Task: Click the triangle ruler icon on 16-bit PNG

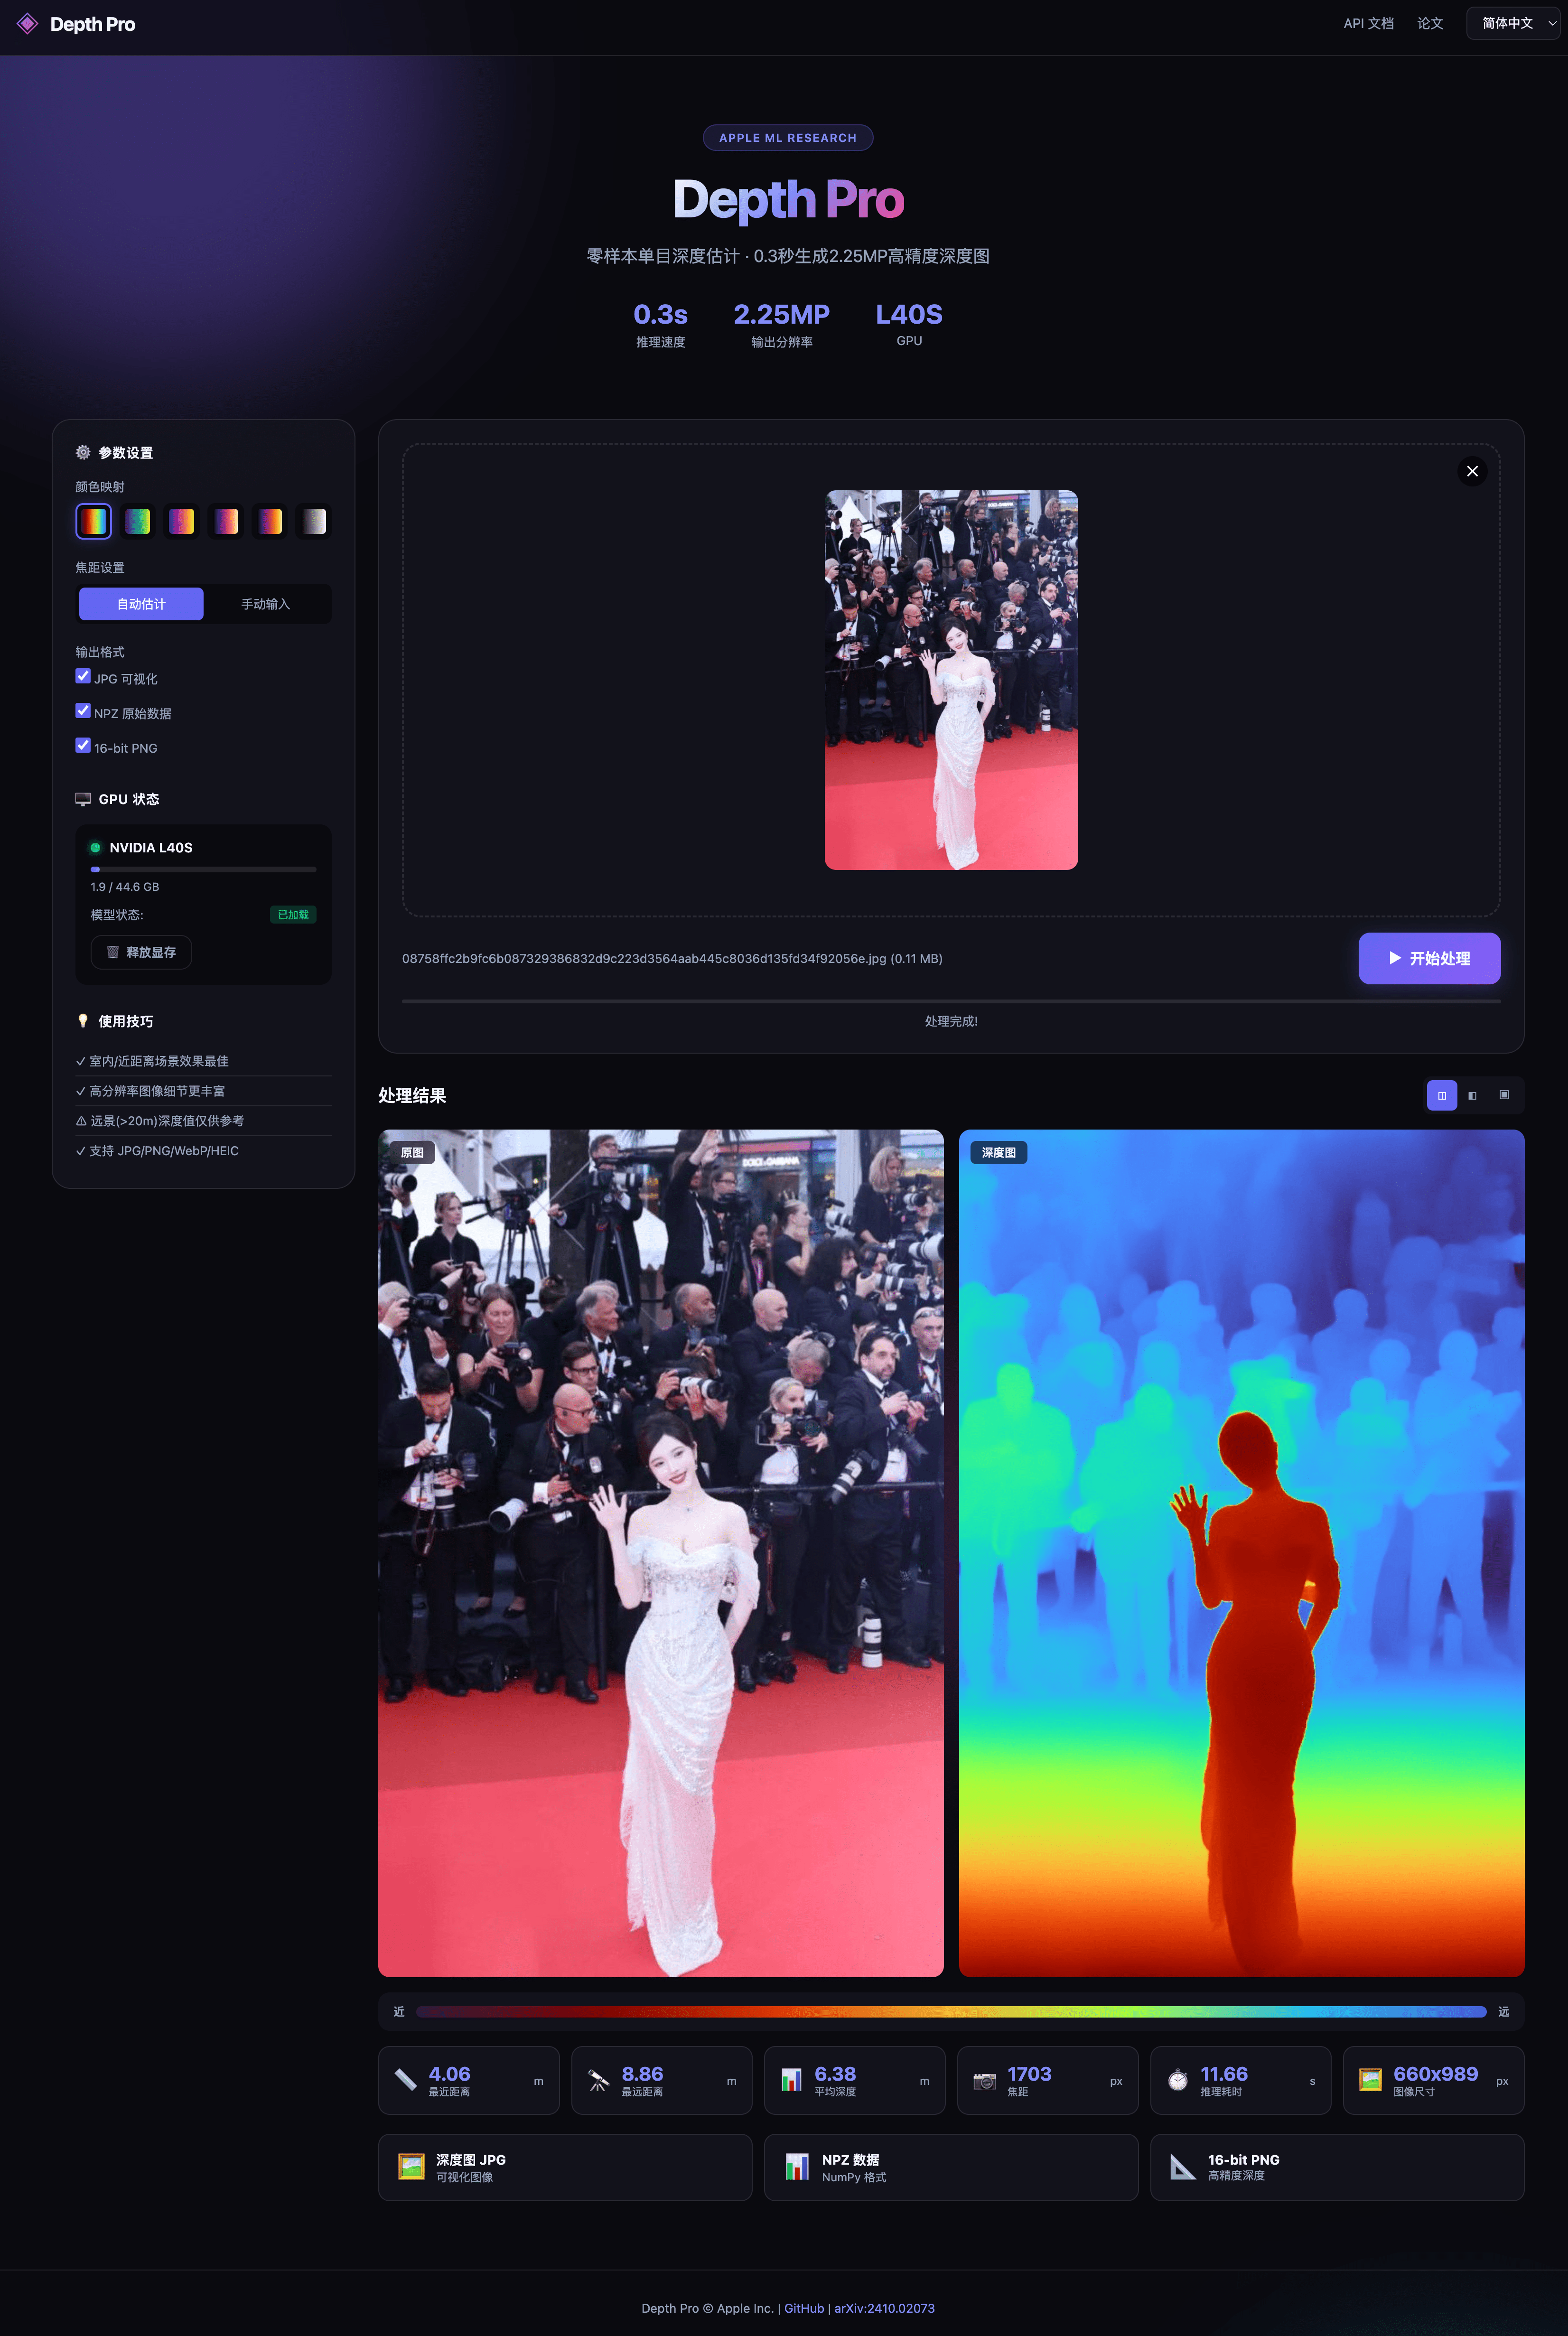Action: (1183, 2167)
